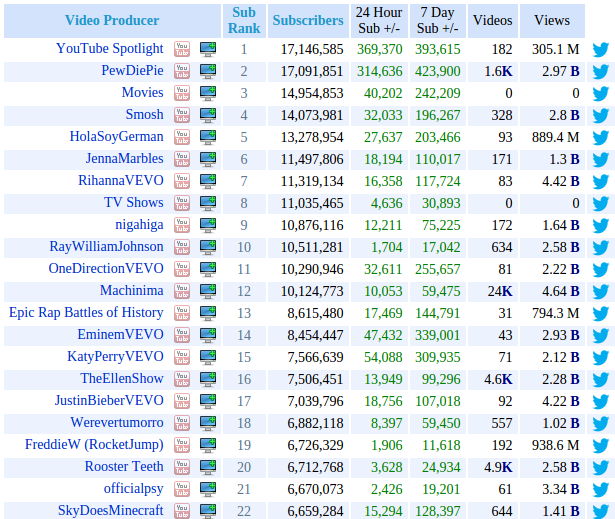615x519 pixels.
Task: Click Twitter icon in Movies row
Action: pyautogui.click(x=600, y=94)
